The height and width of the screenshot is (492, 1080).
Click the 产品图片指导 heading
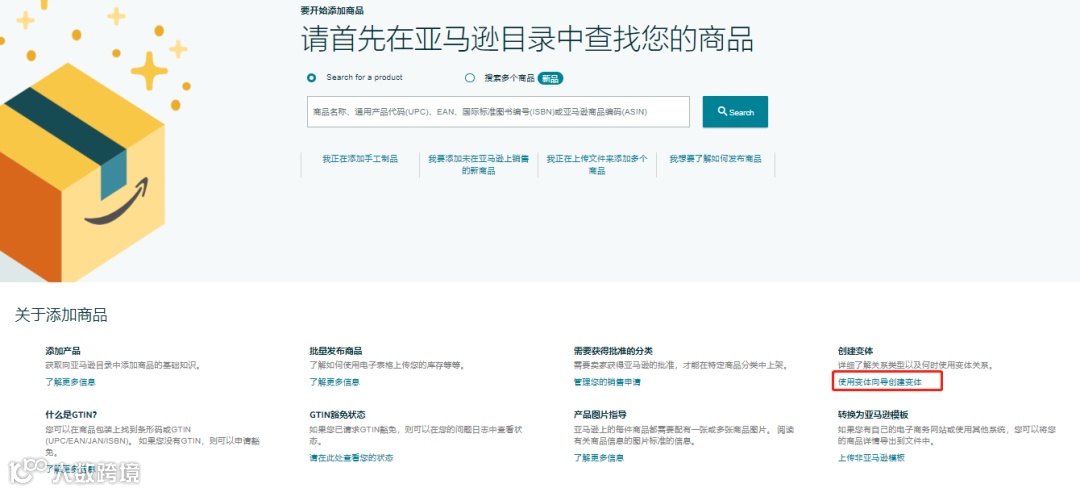pyautogui.click(x=600, y=415)
